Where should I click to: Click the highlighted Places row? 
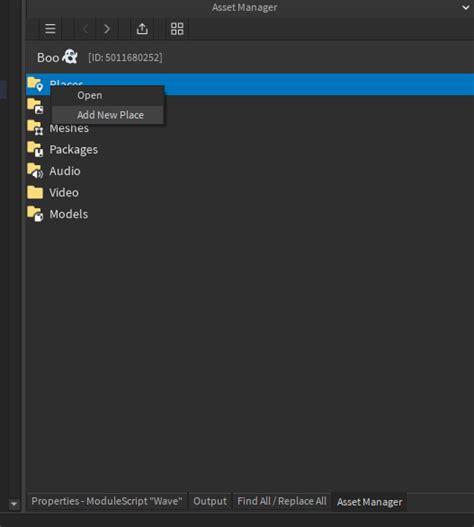[250, 84]
